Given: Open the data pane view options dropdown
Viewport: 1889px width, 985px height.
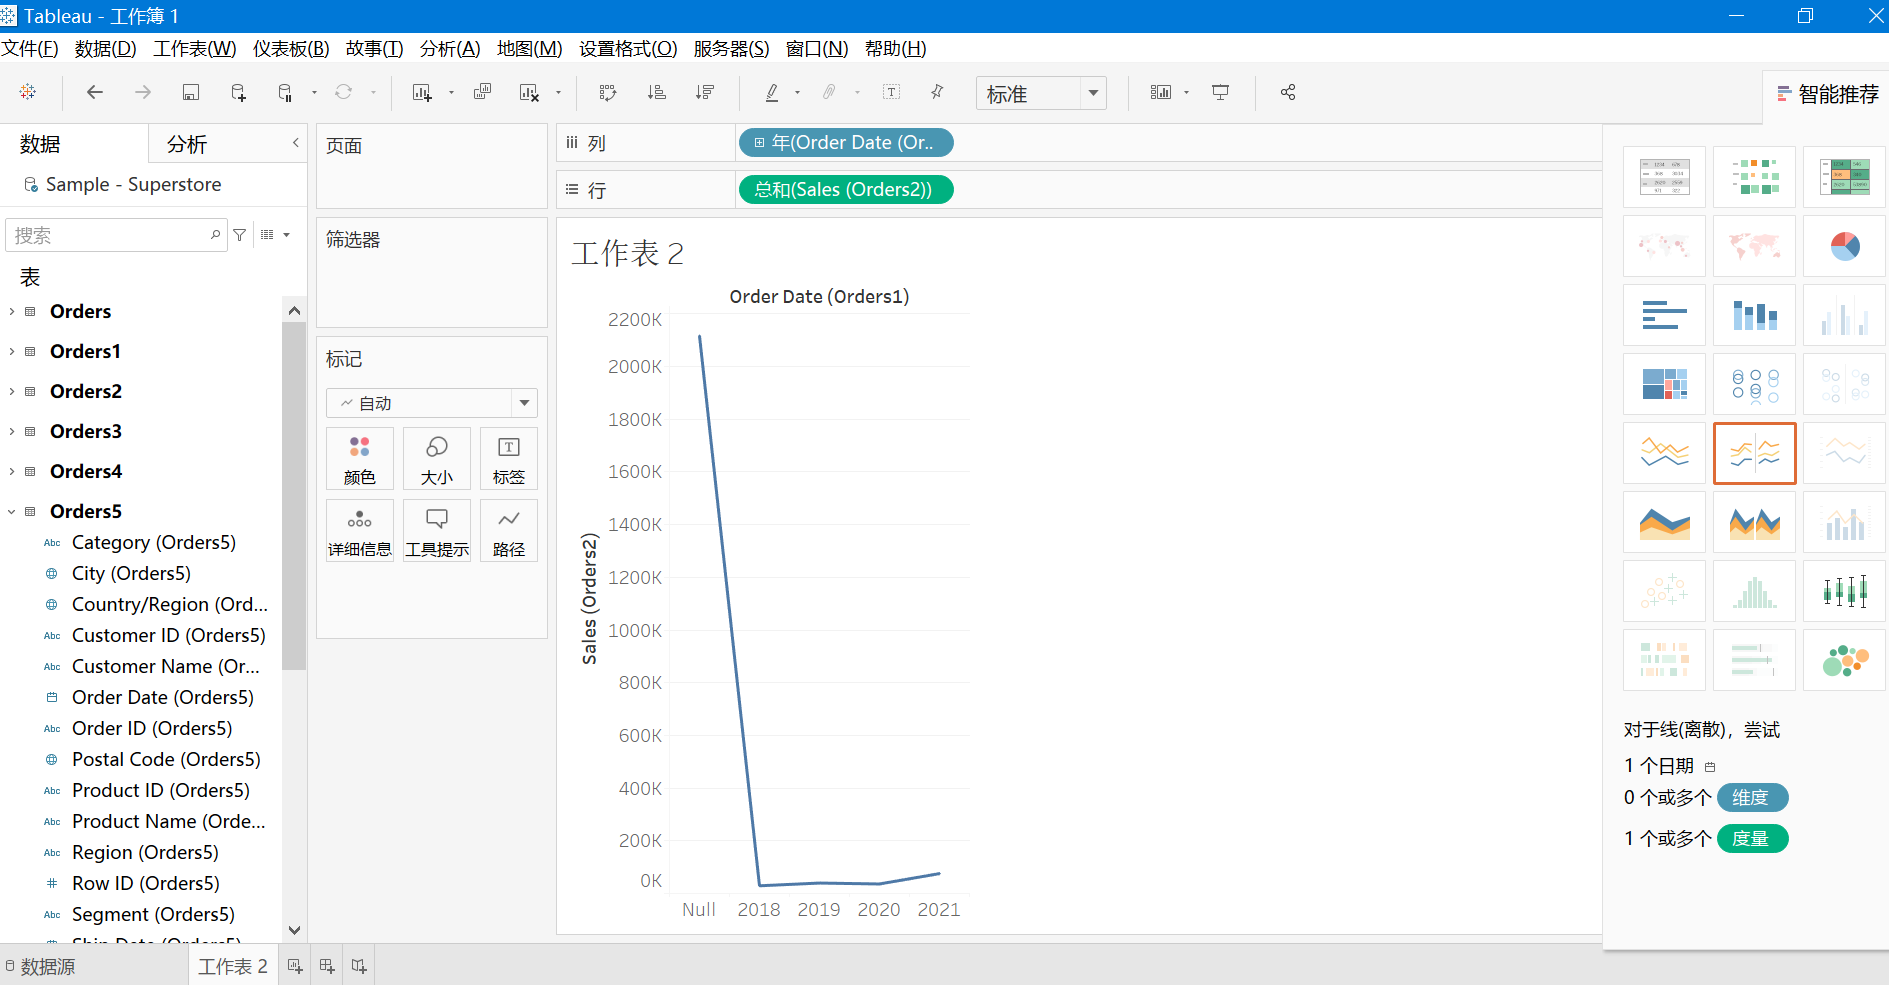Looking at the screenshot, I should click(x=275, y=235).
